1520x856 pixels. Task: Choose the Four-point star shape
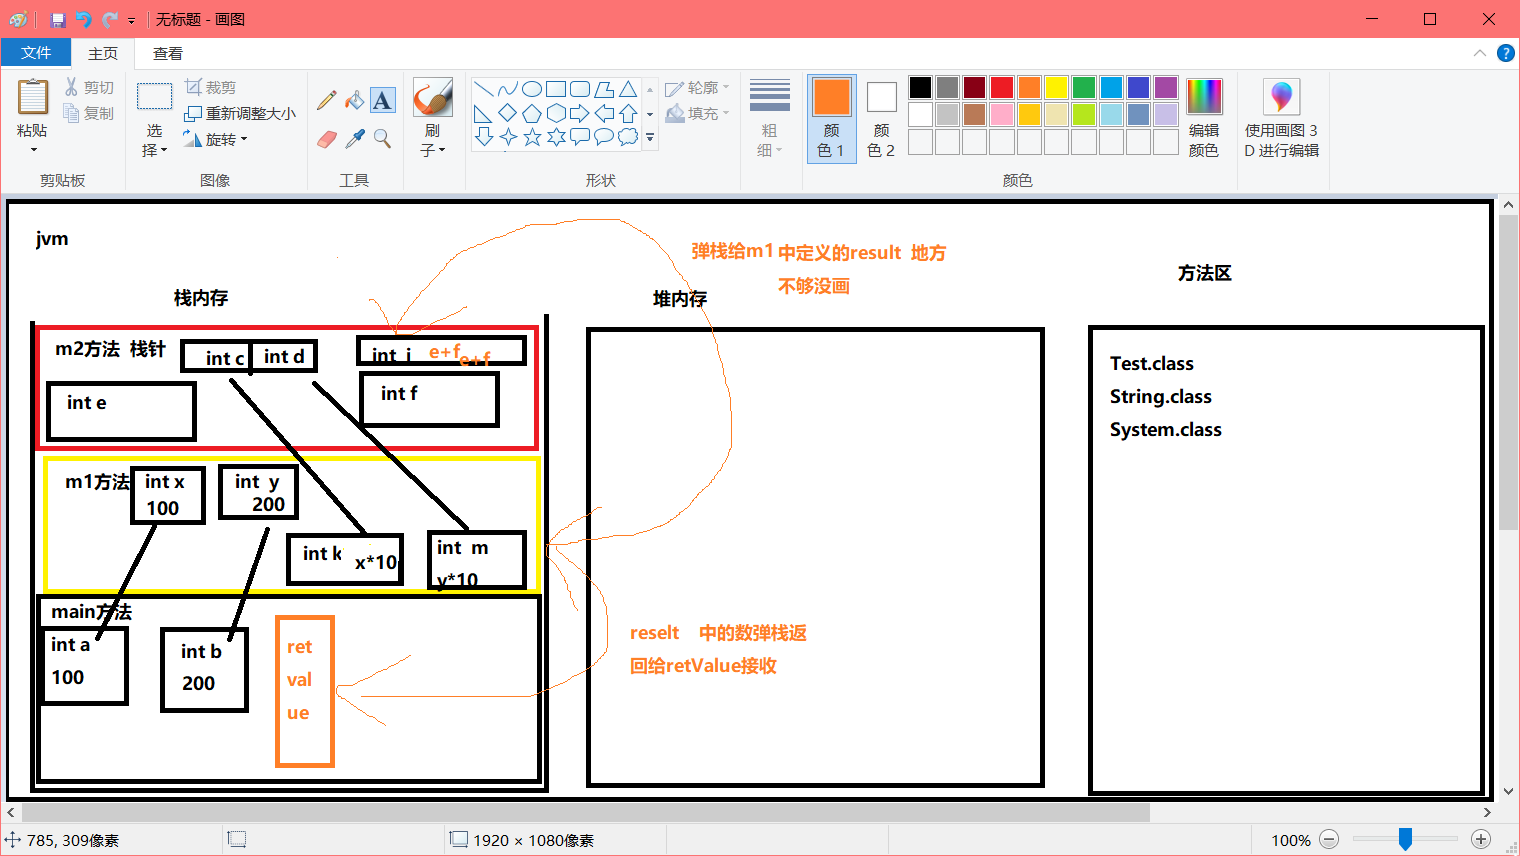(508, 137)
